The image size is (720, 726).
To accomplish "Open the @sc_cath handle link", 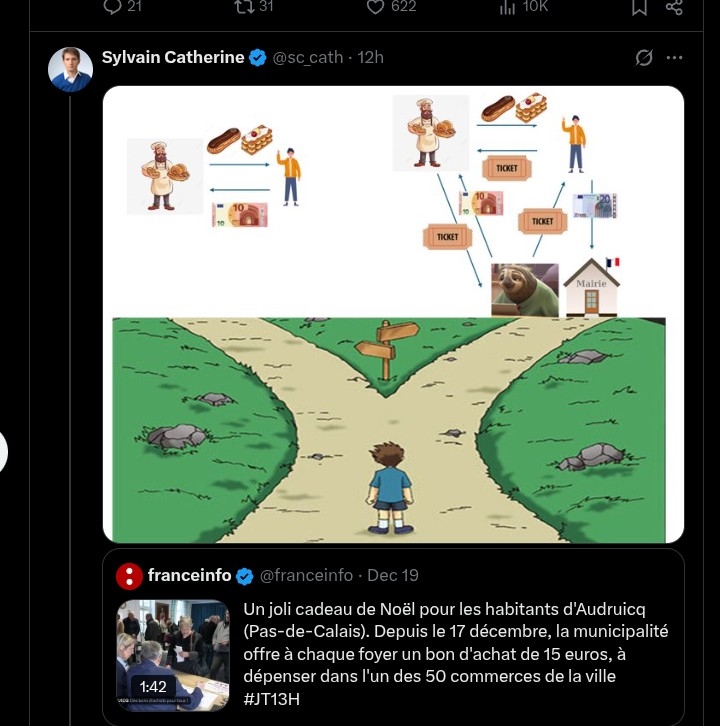I will point(308,58).
